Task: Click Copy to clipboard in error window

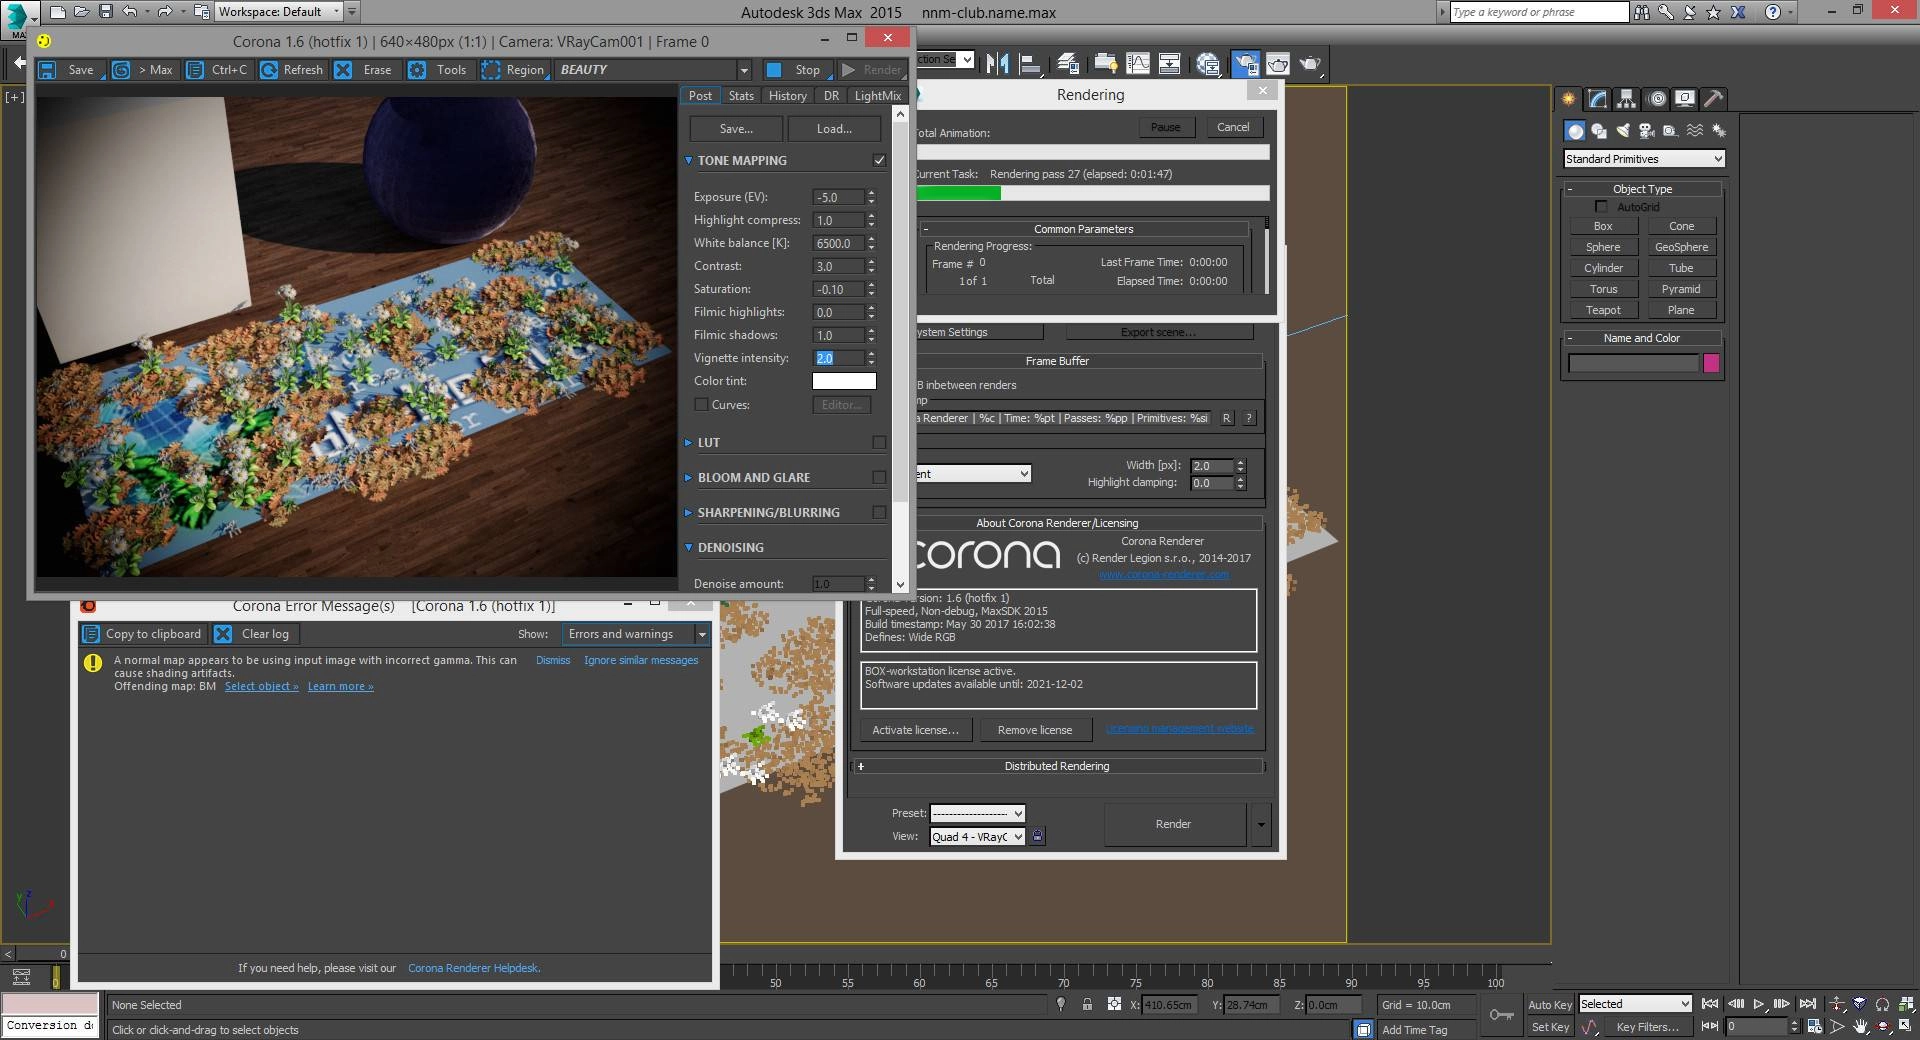Action: tap(143, 634)
